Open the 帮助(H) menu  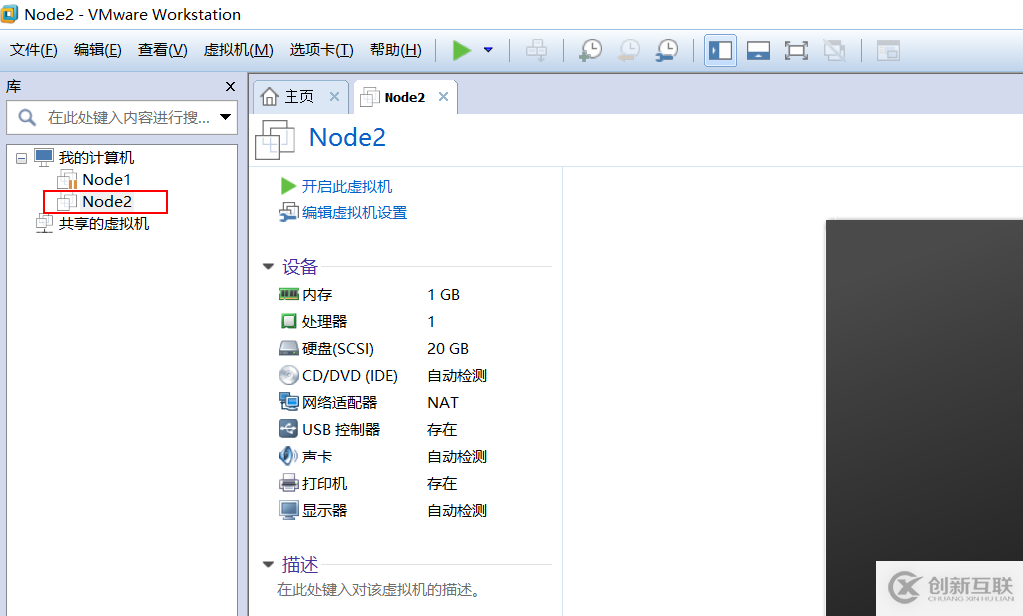click(396, 50)
